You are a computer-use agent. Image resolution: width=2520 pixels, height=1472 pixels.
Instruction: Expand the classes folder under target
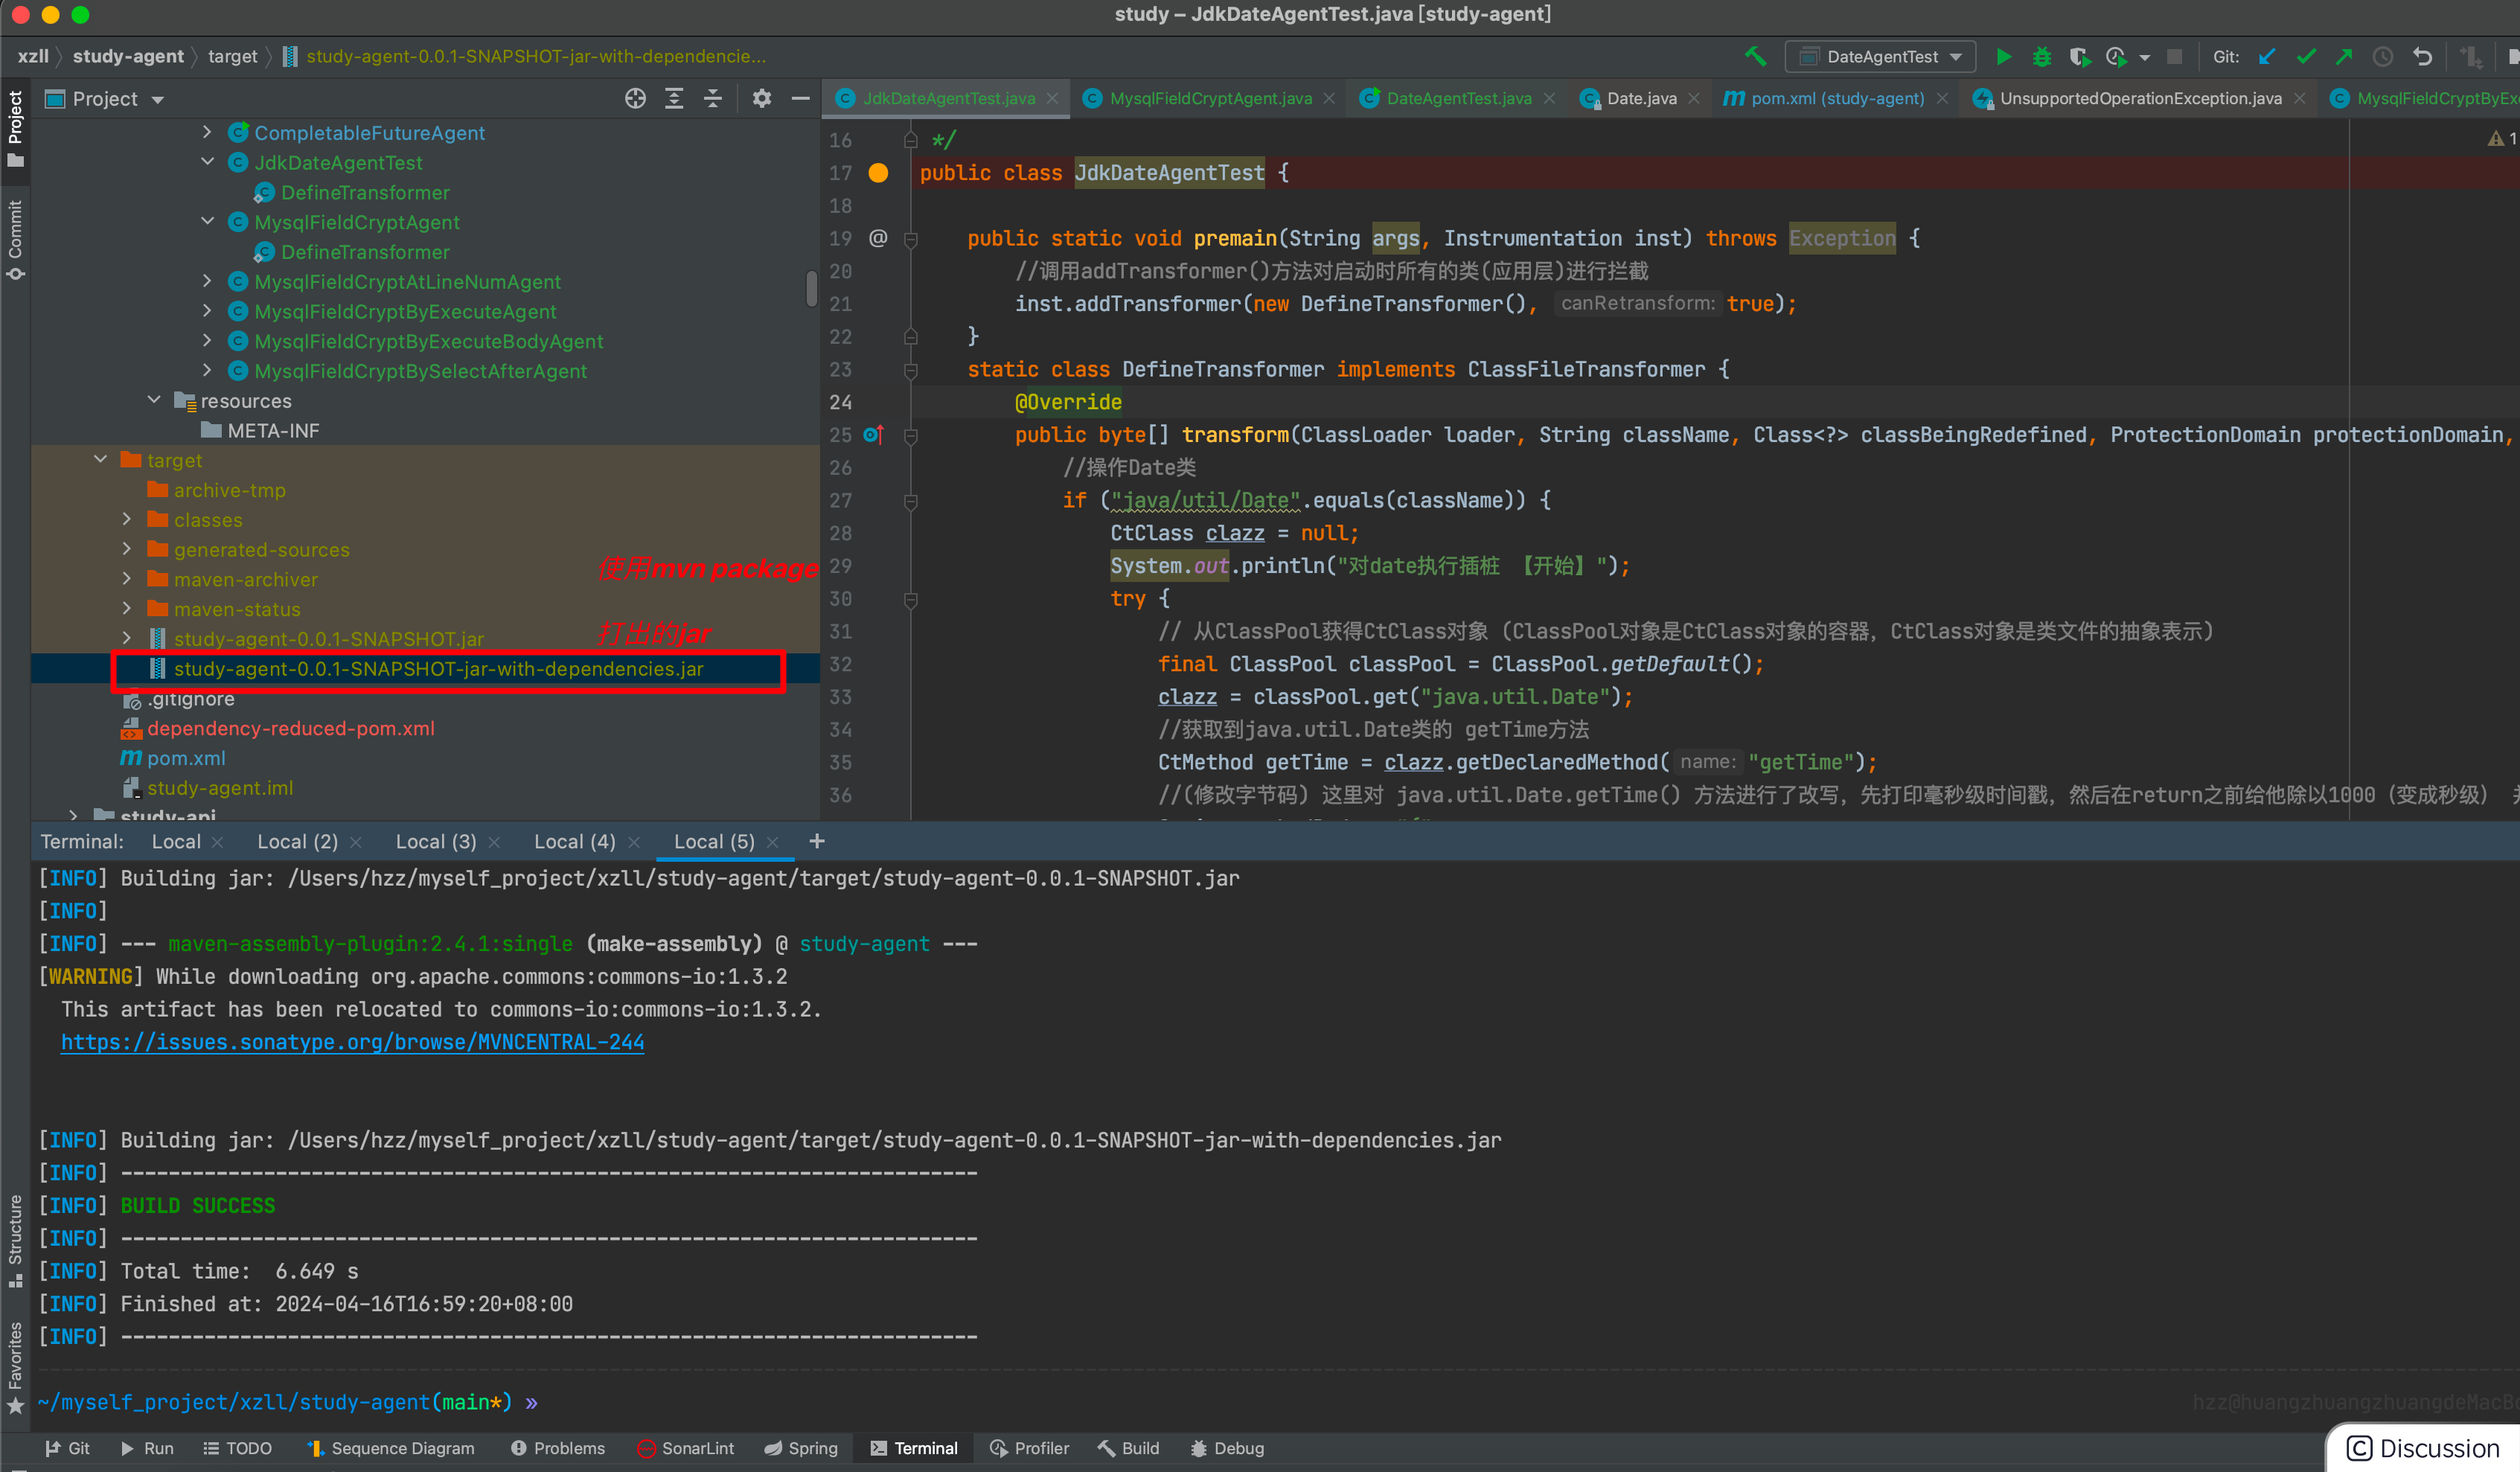pos(127,519)
